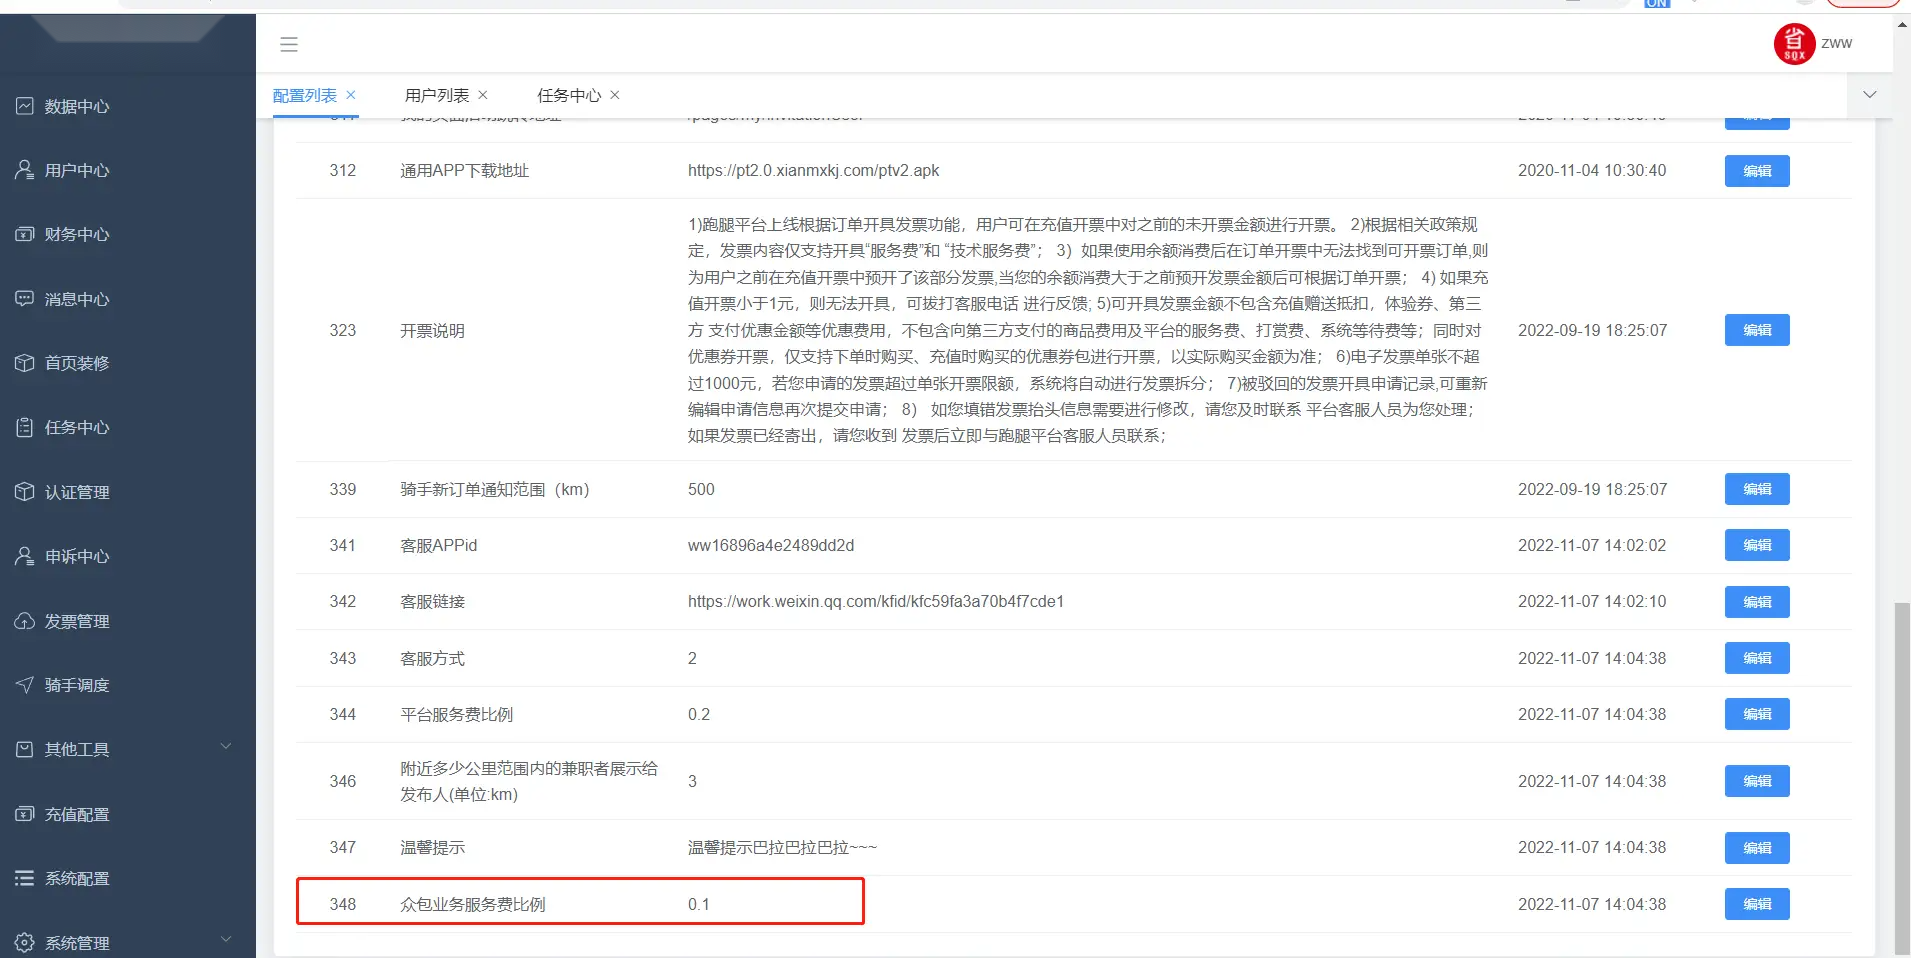
Task: Click the hamburger menu collapse icon
Action: 289,44
